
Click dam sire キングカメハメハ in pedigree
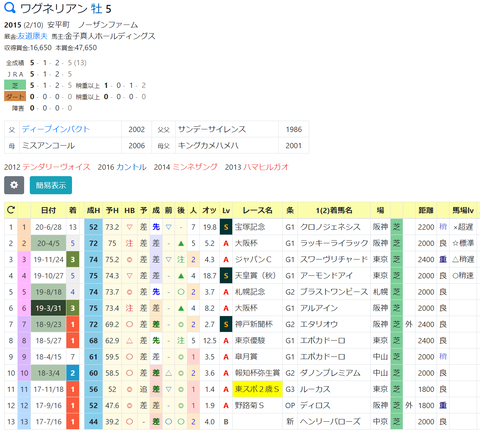[208, 146]
